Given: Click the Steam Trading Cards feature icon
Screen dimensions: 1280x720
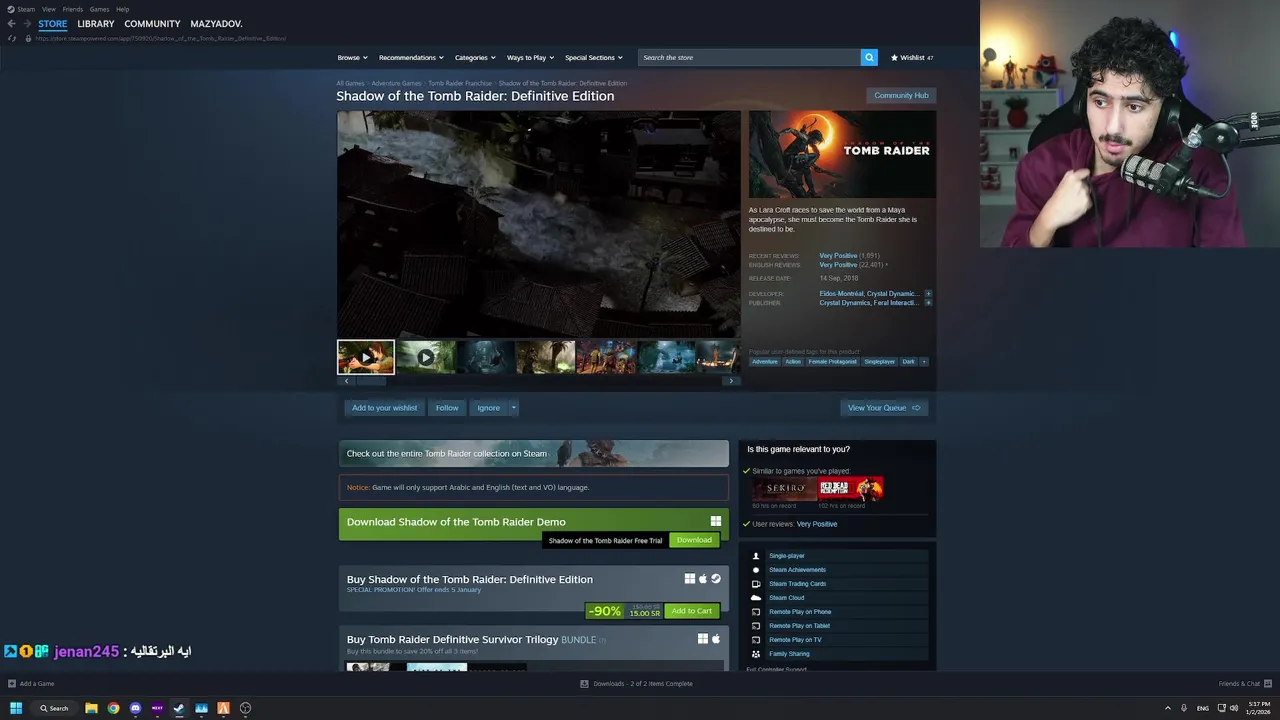Looking at the screenshot, I should coord(756,584).
